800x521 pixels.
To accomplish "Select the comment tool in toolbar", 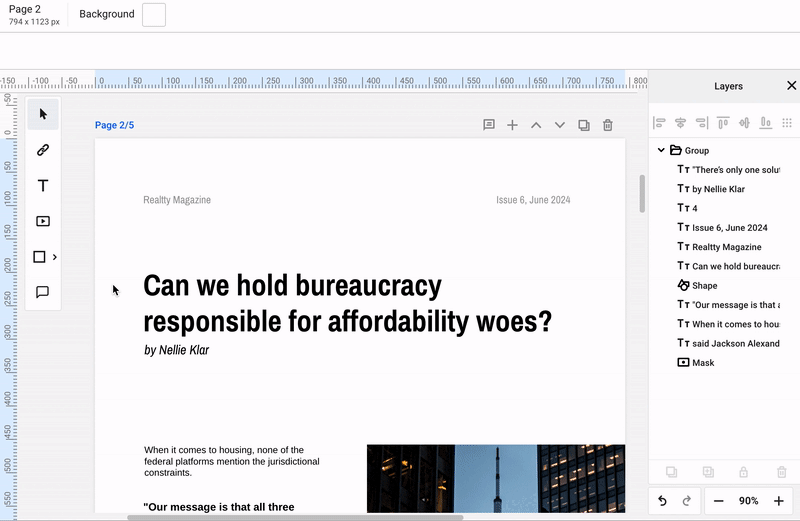I will (x=43, y=292).
